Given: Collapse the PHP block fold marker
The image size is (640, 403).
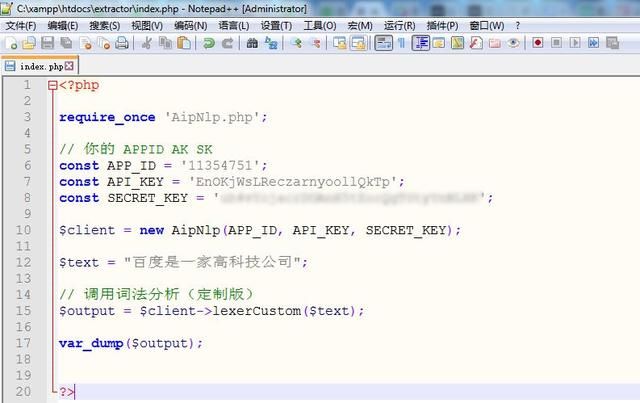Looking at the screenshot, I should pos(53,85).
